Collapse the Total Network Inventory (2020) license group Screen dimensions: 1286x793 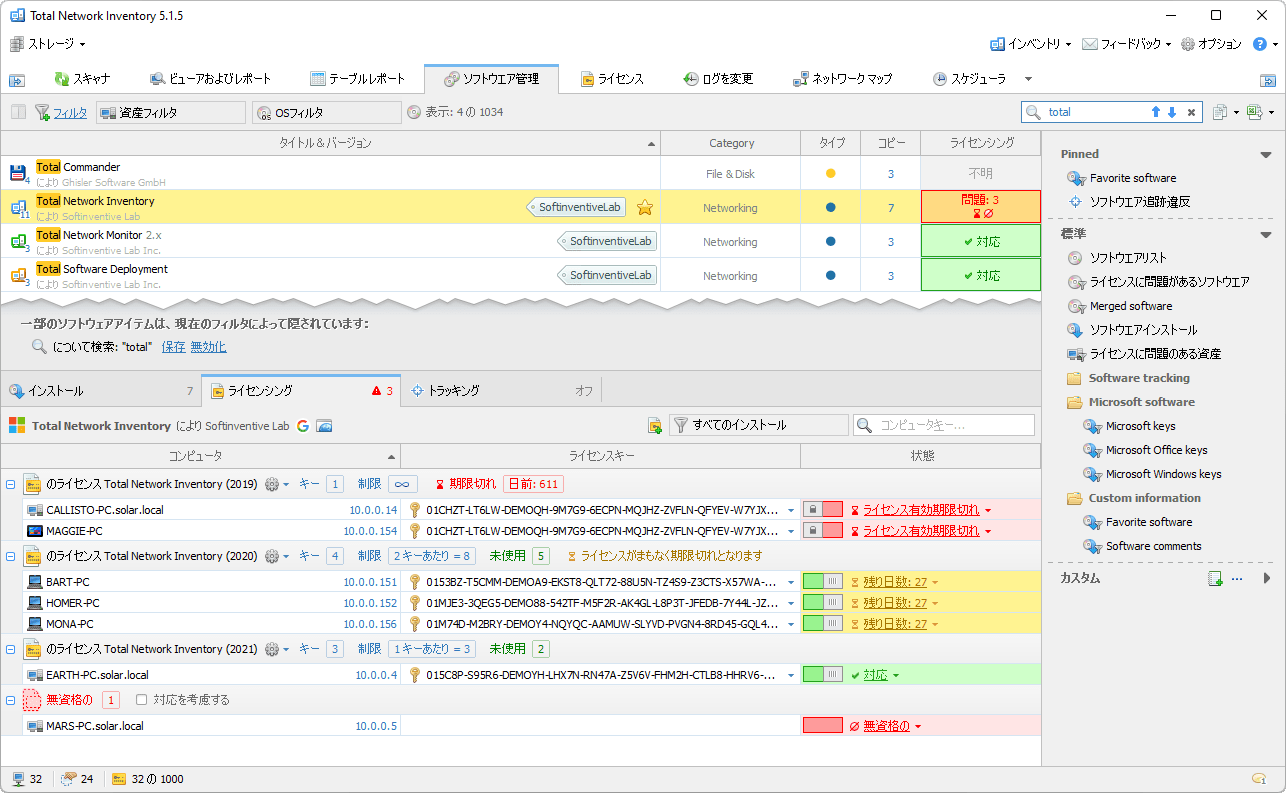(x=11, y=556)
